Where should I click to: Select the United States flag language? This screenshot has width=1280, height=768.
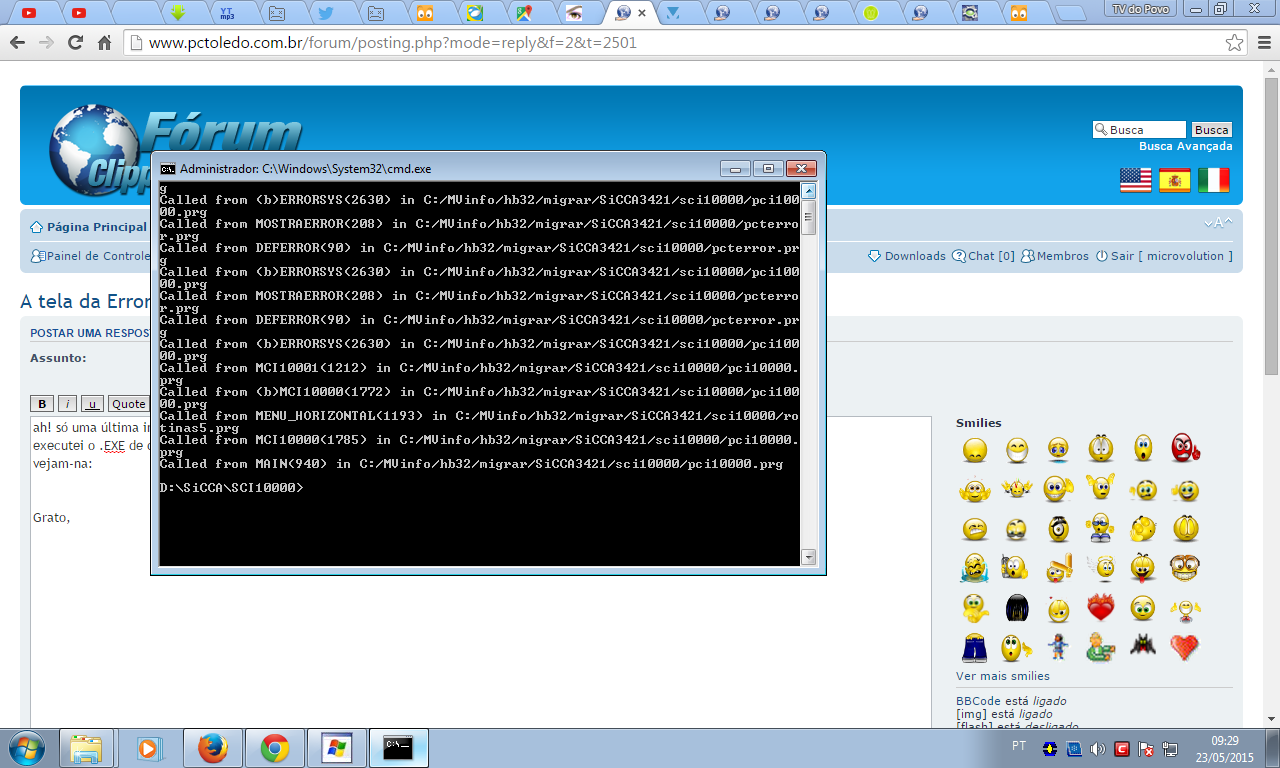[1136, 180]
